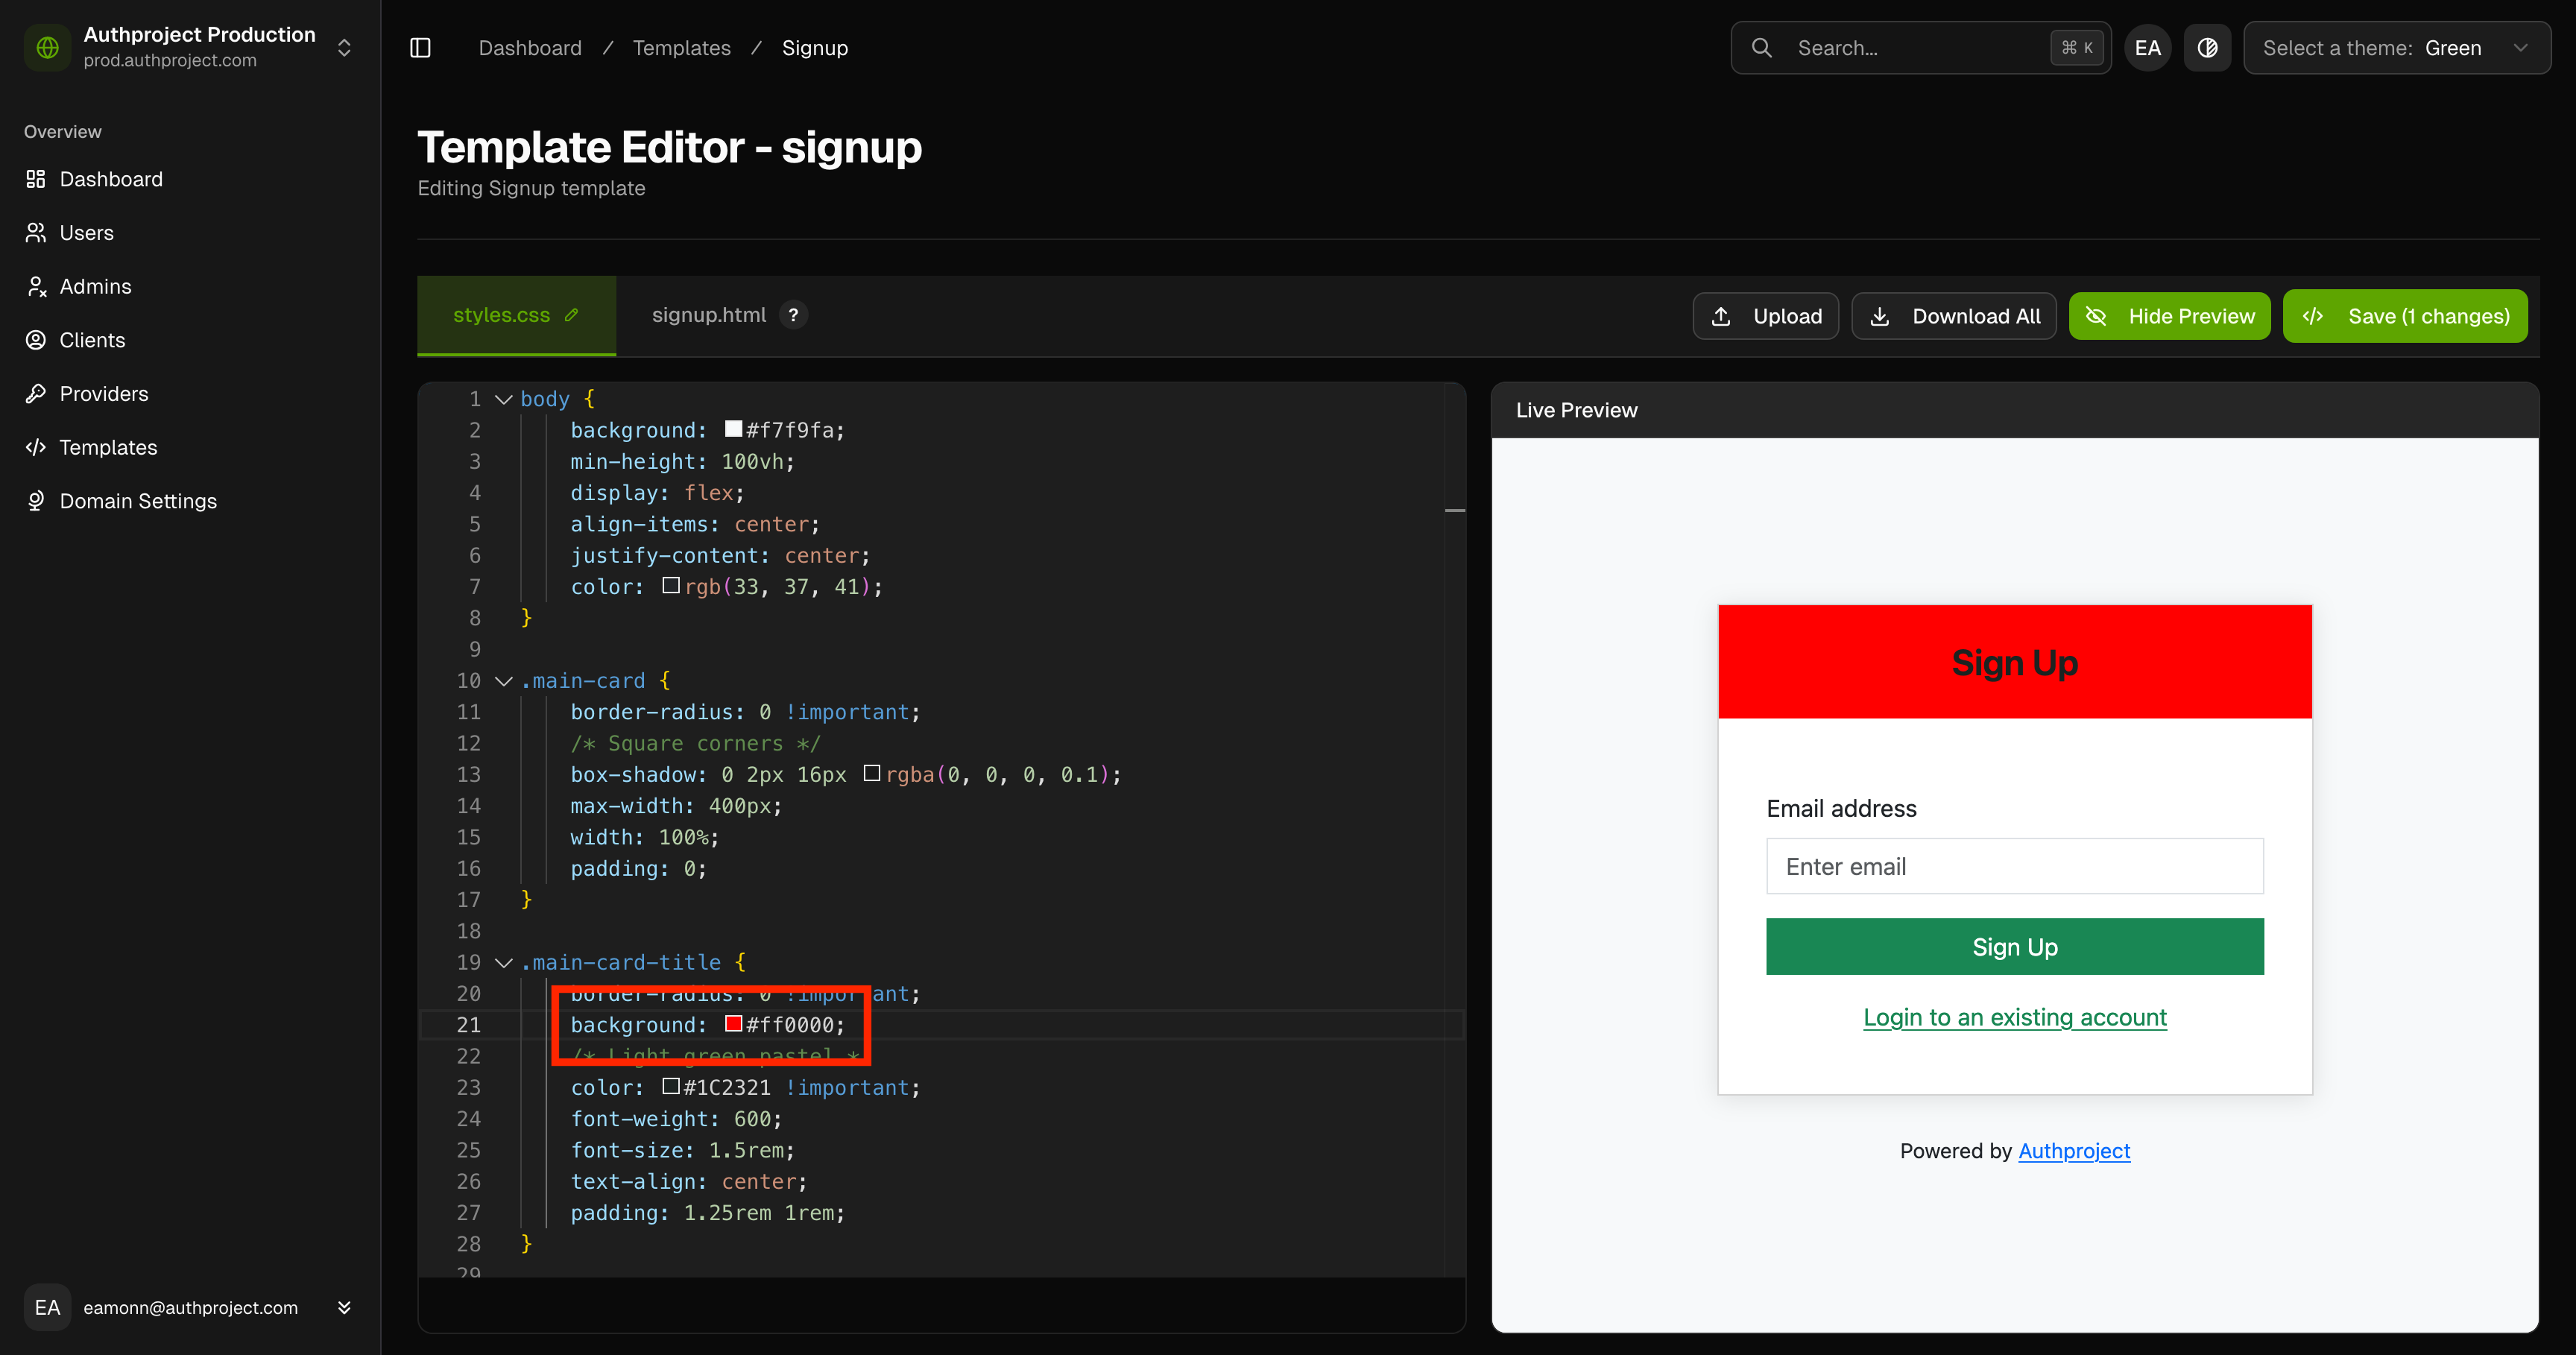Hide the live preview panel
The width and height of the screenshot is (2576, 1355).
coord(2169,316)
